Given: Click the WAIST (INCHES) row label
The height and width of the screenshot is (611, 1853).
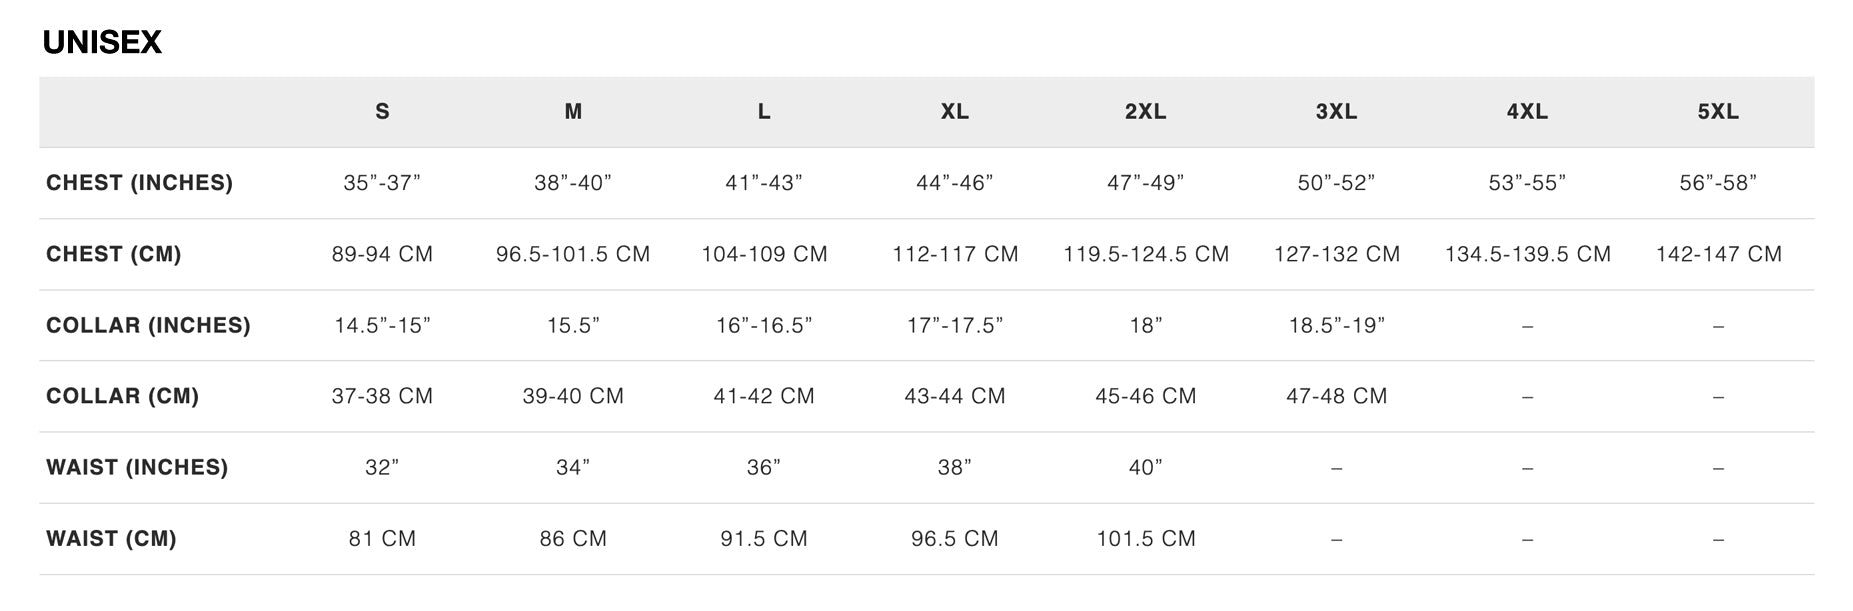Looking at the screenshot, I should (137, 467).
